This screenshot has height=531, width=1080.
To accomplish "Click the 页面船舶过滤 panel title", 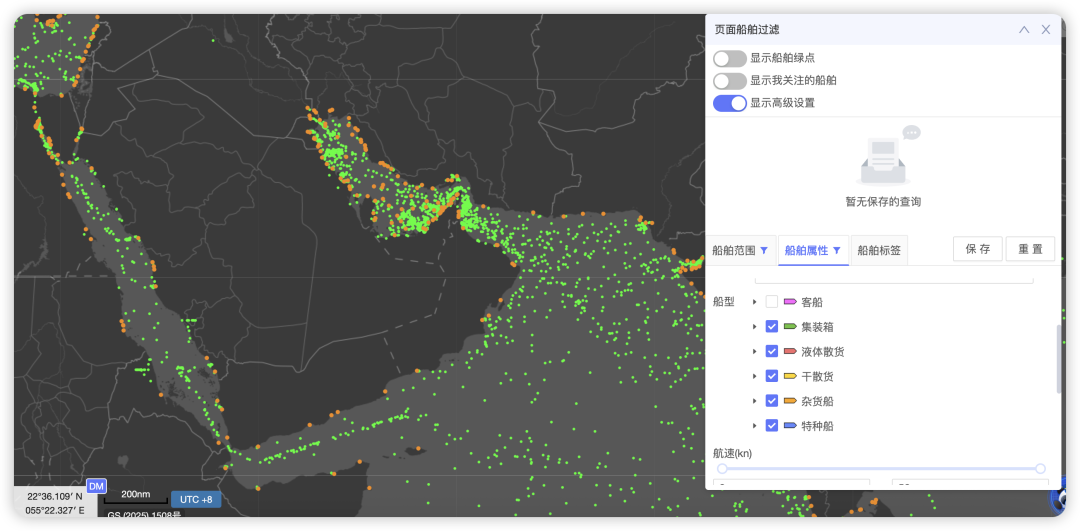I will tap(747, 30).
